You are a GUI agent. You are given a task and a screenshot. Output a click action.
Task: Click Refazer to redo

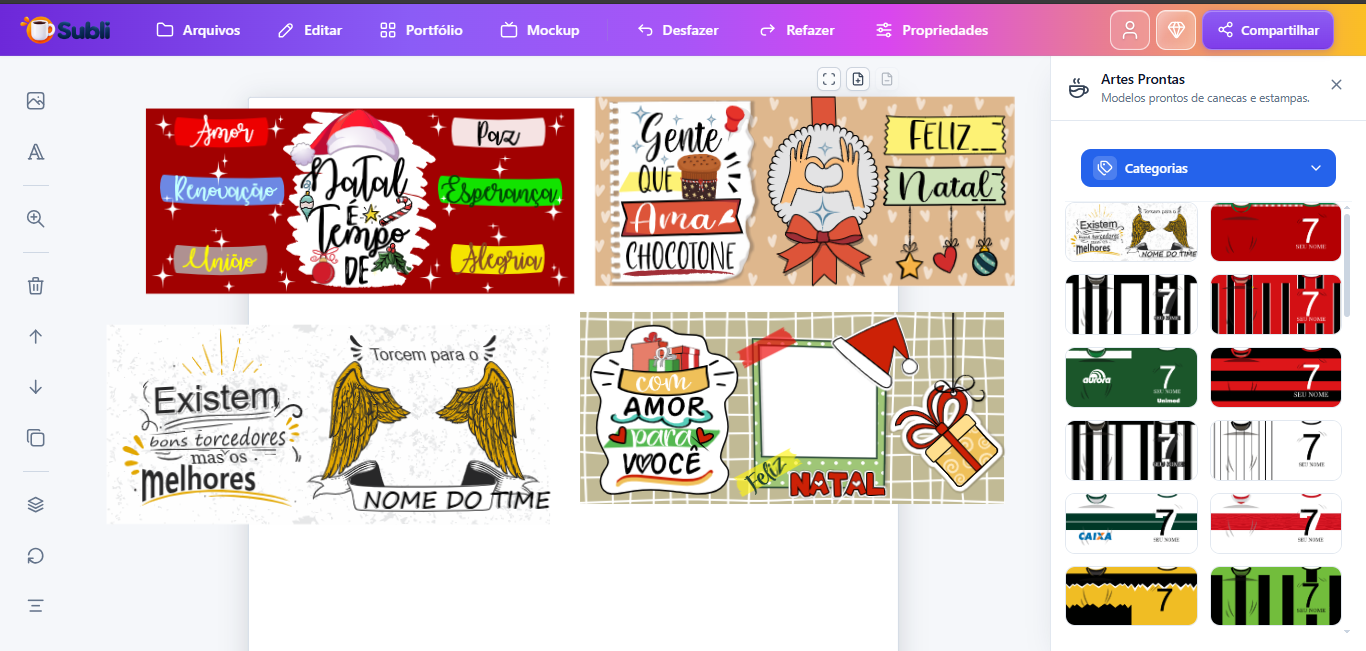[x=797, y=30]
